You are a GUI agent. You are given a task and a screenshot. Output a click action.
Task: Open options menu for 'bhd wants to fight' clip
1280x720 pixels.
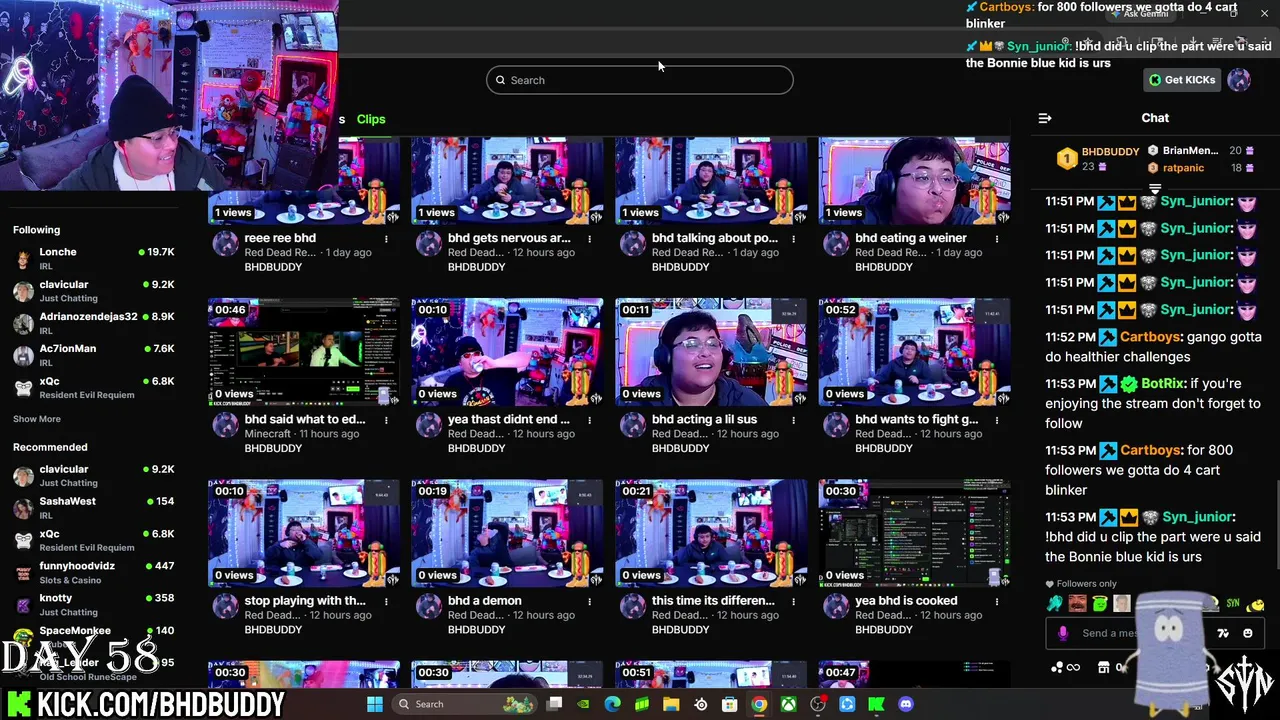tap(997, 420)
